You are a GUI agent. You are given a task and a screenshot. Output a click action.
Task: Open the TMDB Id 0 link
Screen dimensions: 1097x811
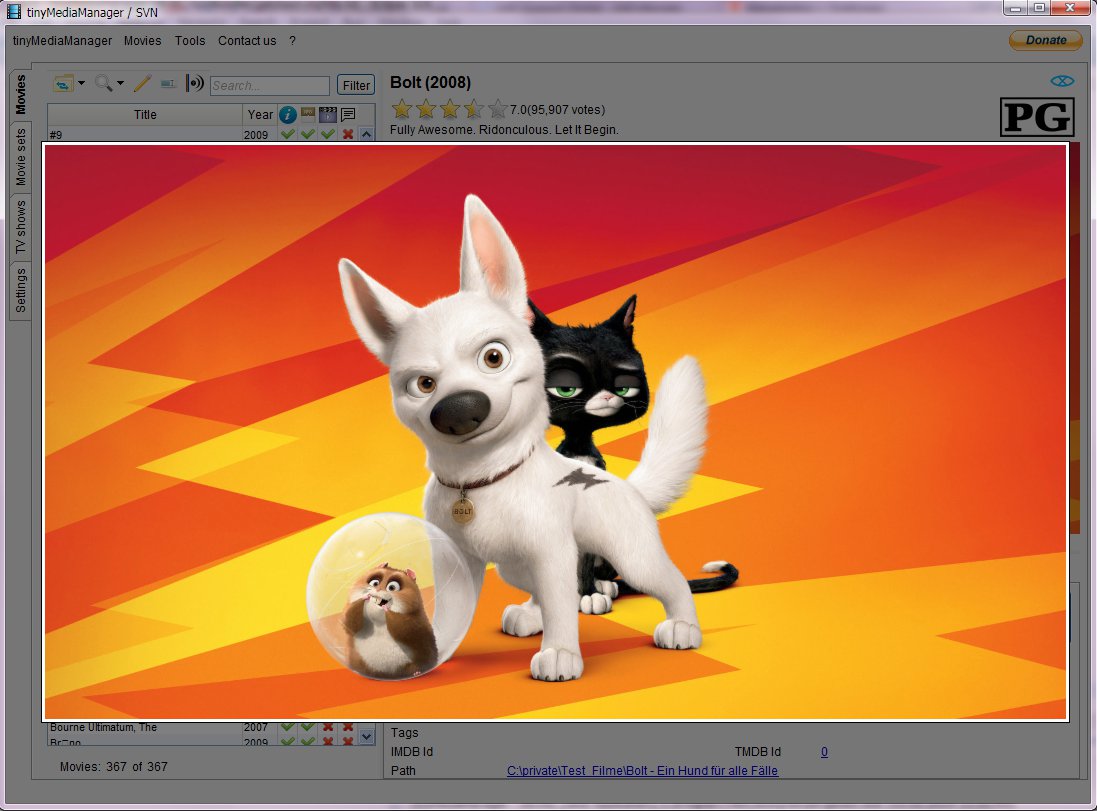tap(824, 752)
